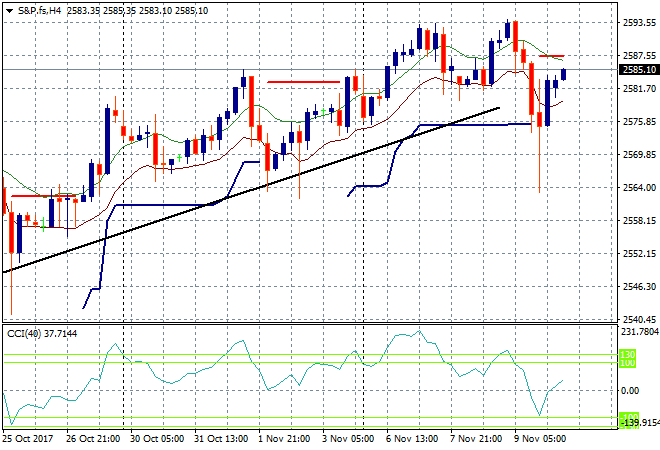Screen dimensions: 660x450
Task: Click the 2552.15 price axis label
Action: click(x=639, y=253)
